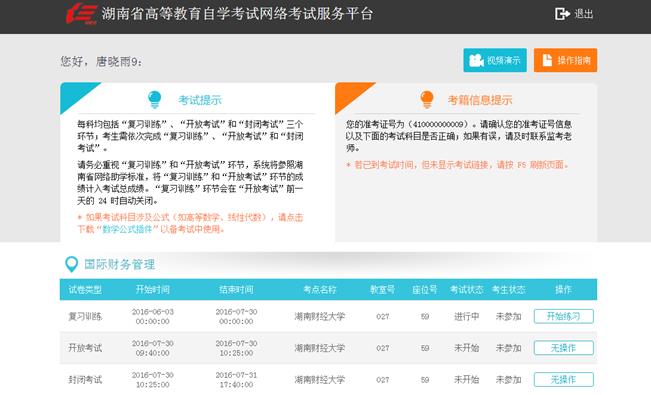The image size is (651, 395).
Task: Click the 教室号 column header
Action: coord(382,290)
